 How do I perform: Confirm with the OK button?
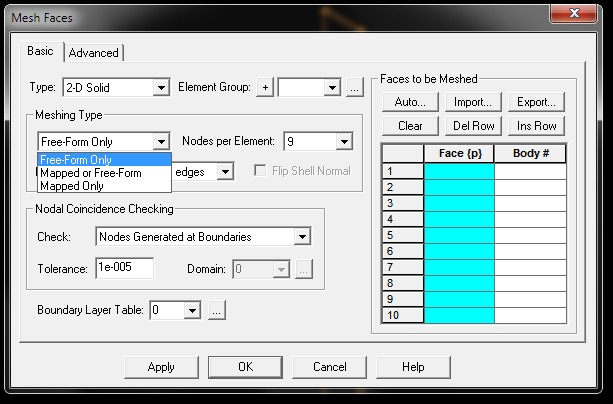point(246,367)
